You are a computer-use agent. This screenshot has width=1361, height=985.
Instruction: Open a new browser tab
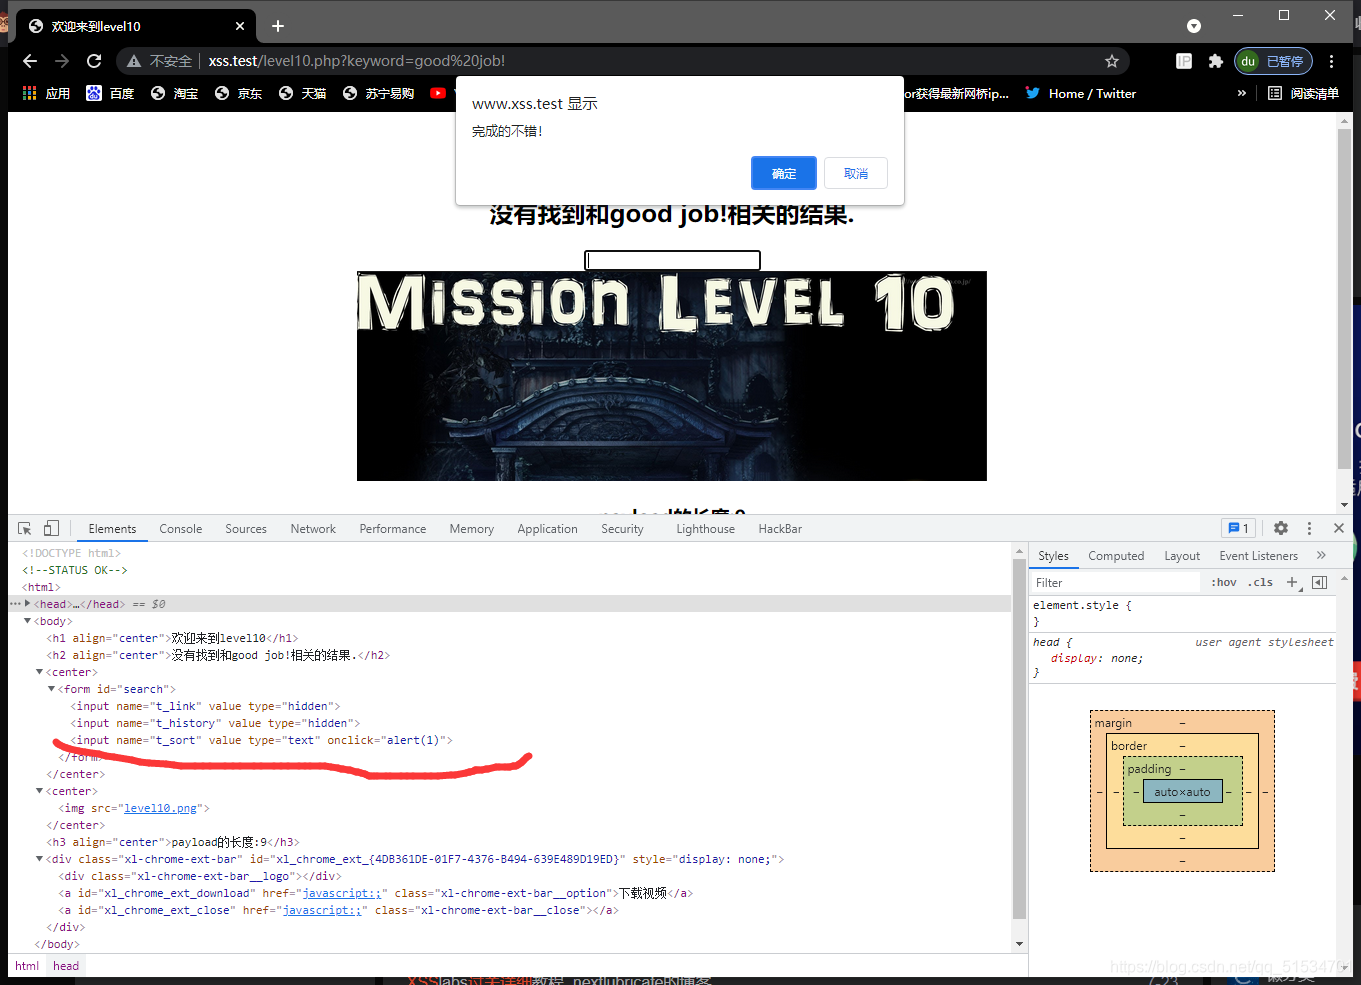point(278,26)
